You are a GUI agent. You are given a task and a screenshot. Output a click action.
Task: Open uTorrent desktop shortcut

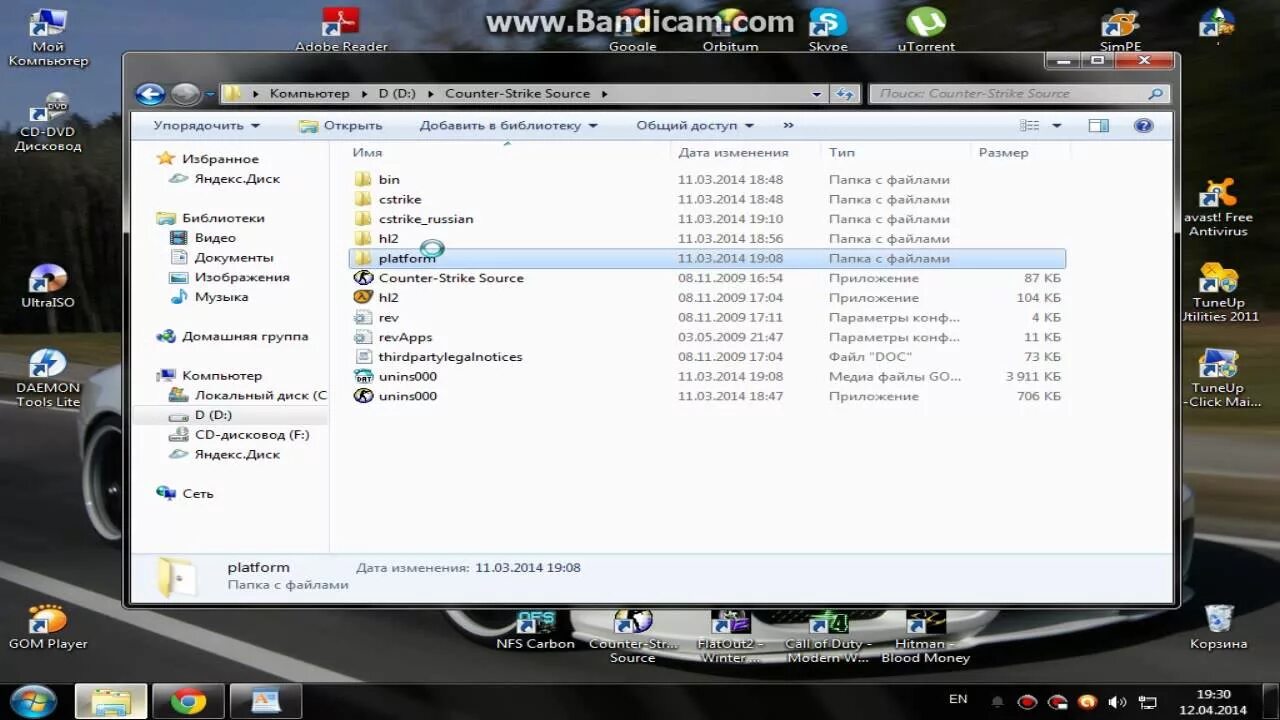[926, 30]
